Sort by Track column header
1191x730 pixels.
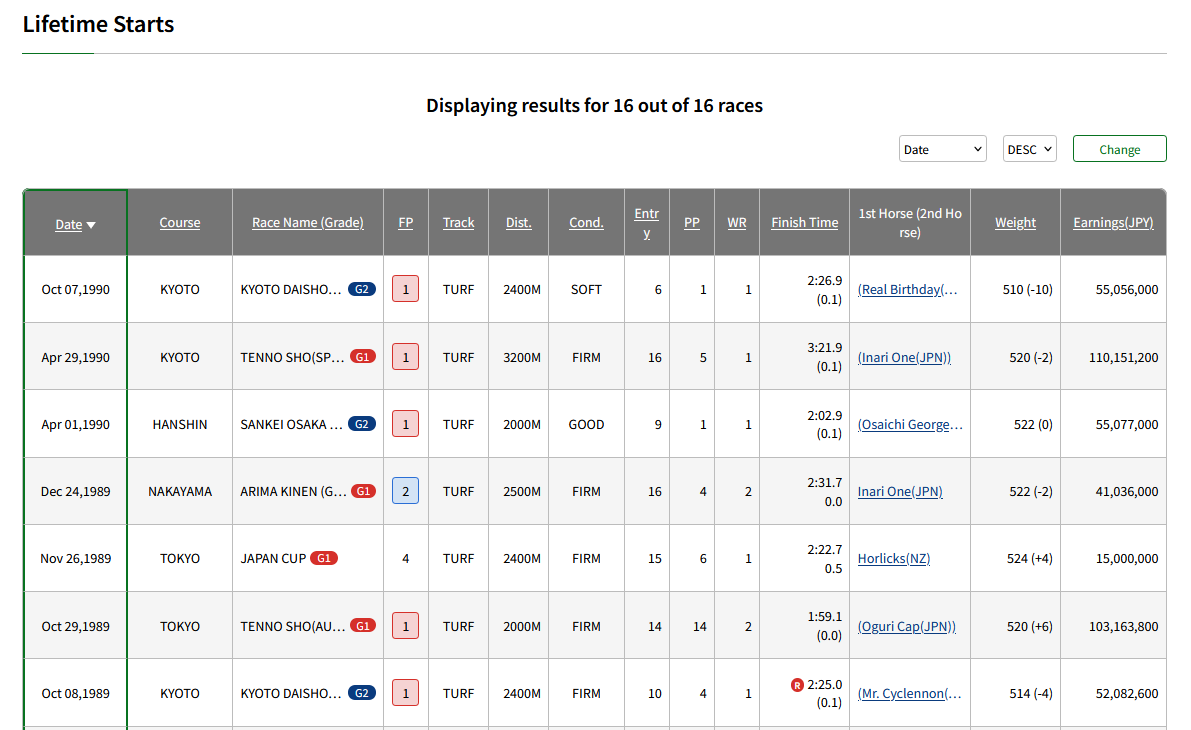click(x=458, y=223)
